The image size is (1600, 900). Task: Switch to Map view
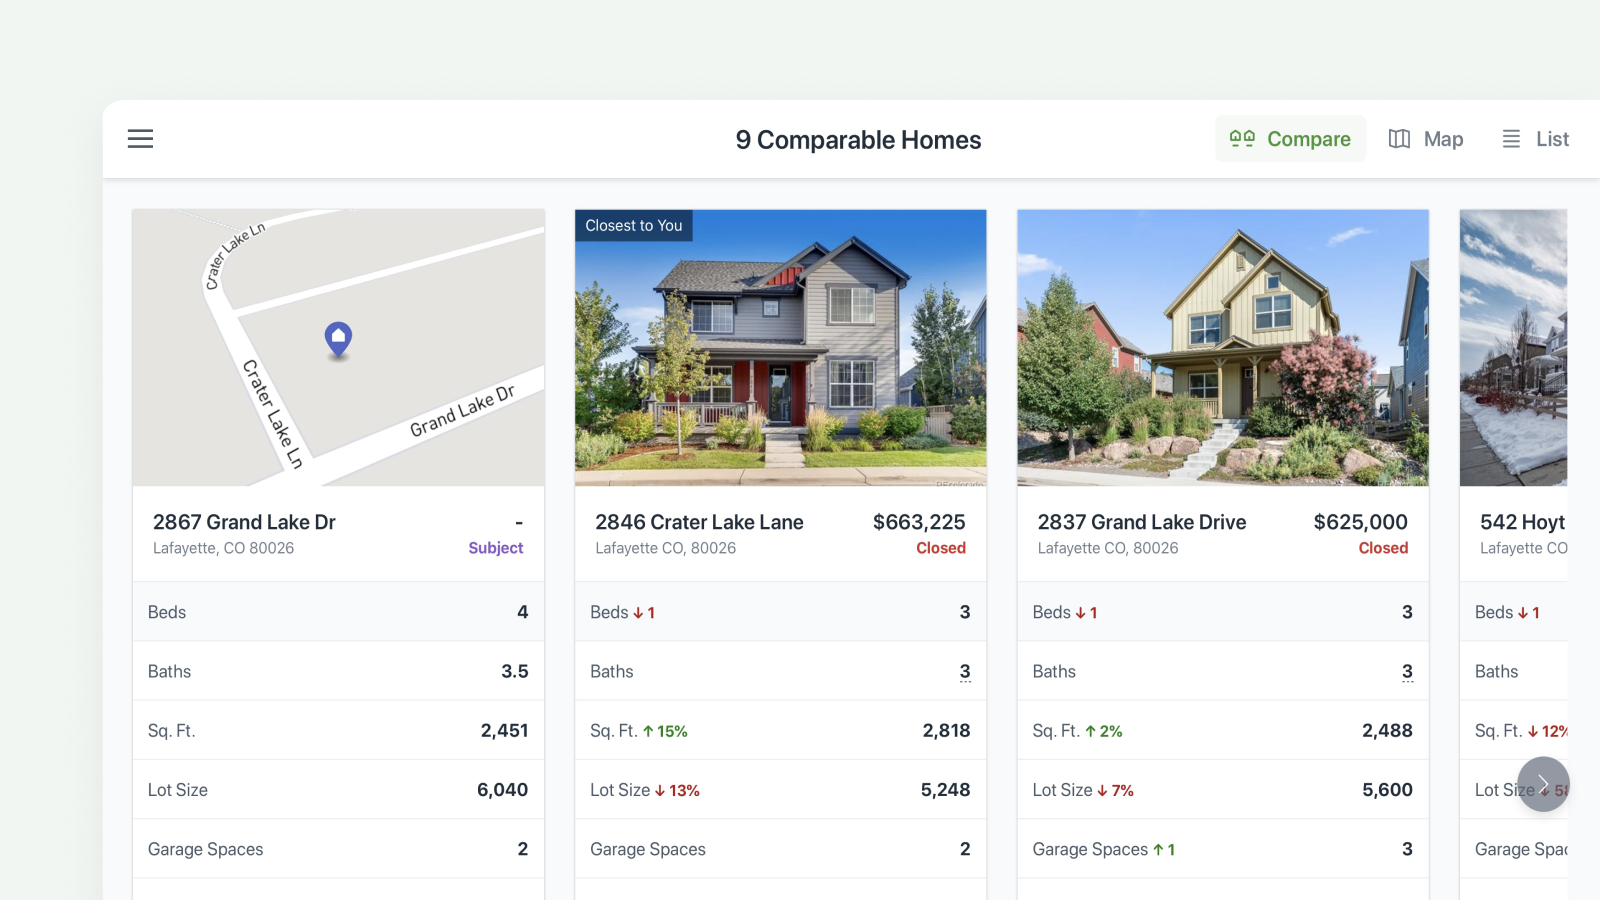click(x=1426, y=139)
